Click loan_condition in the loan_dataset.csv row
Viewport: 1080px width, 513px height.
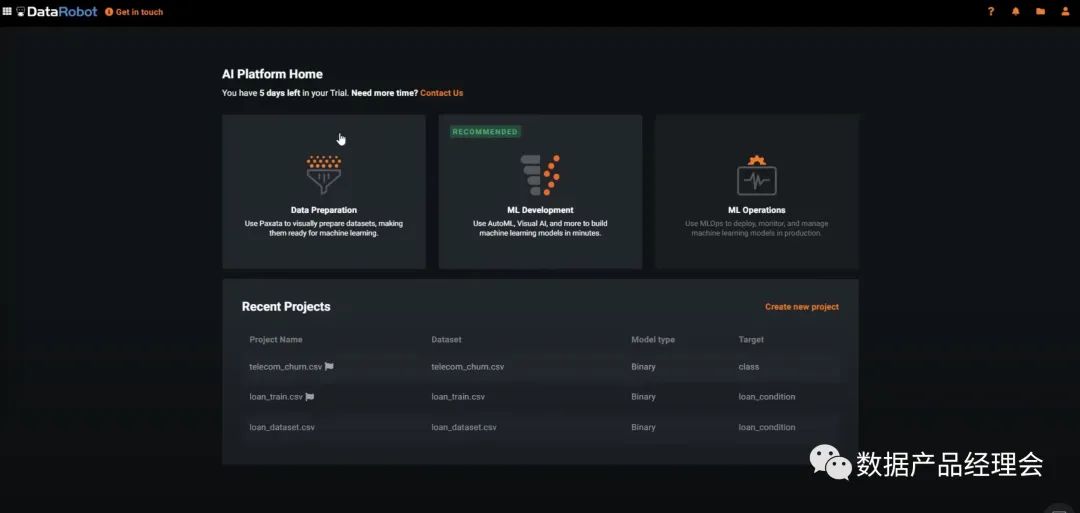tap(767, 427)
